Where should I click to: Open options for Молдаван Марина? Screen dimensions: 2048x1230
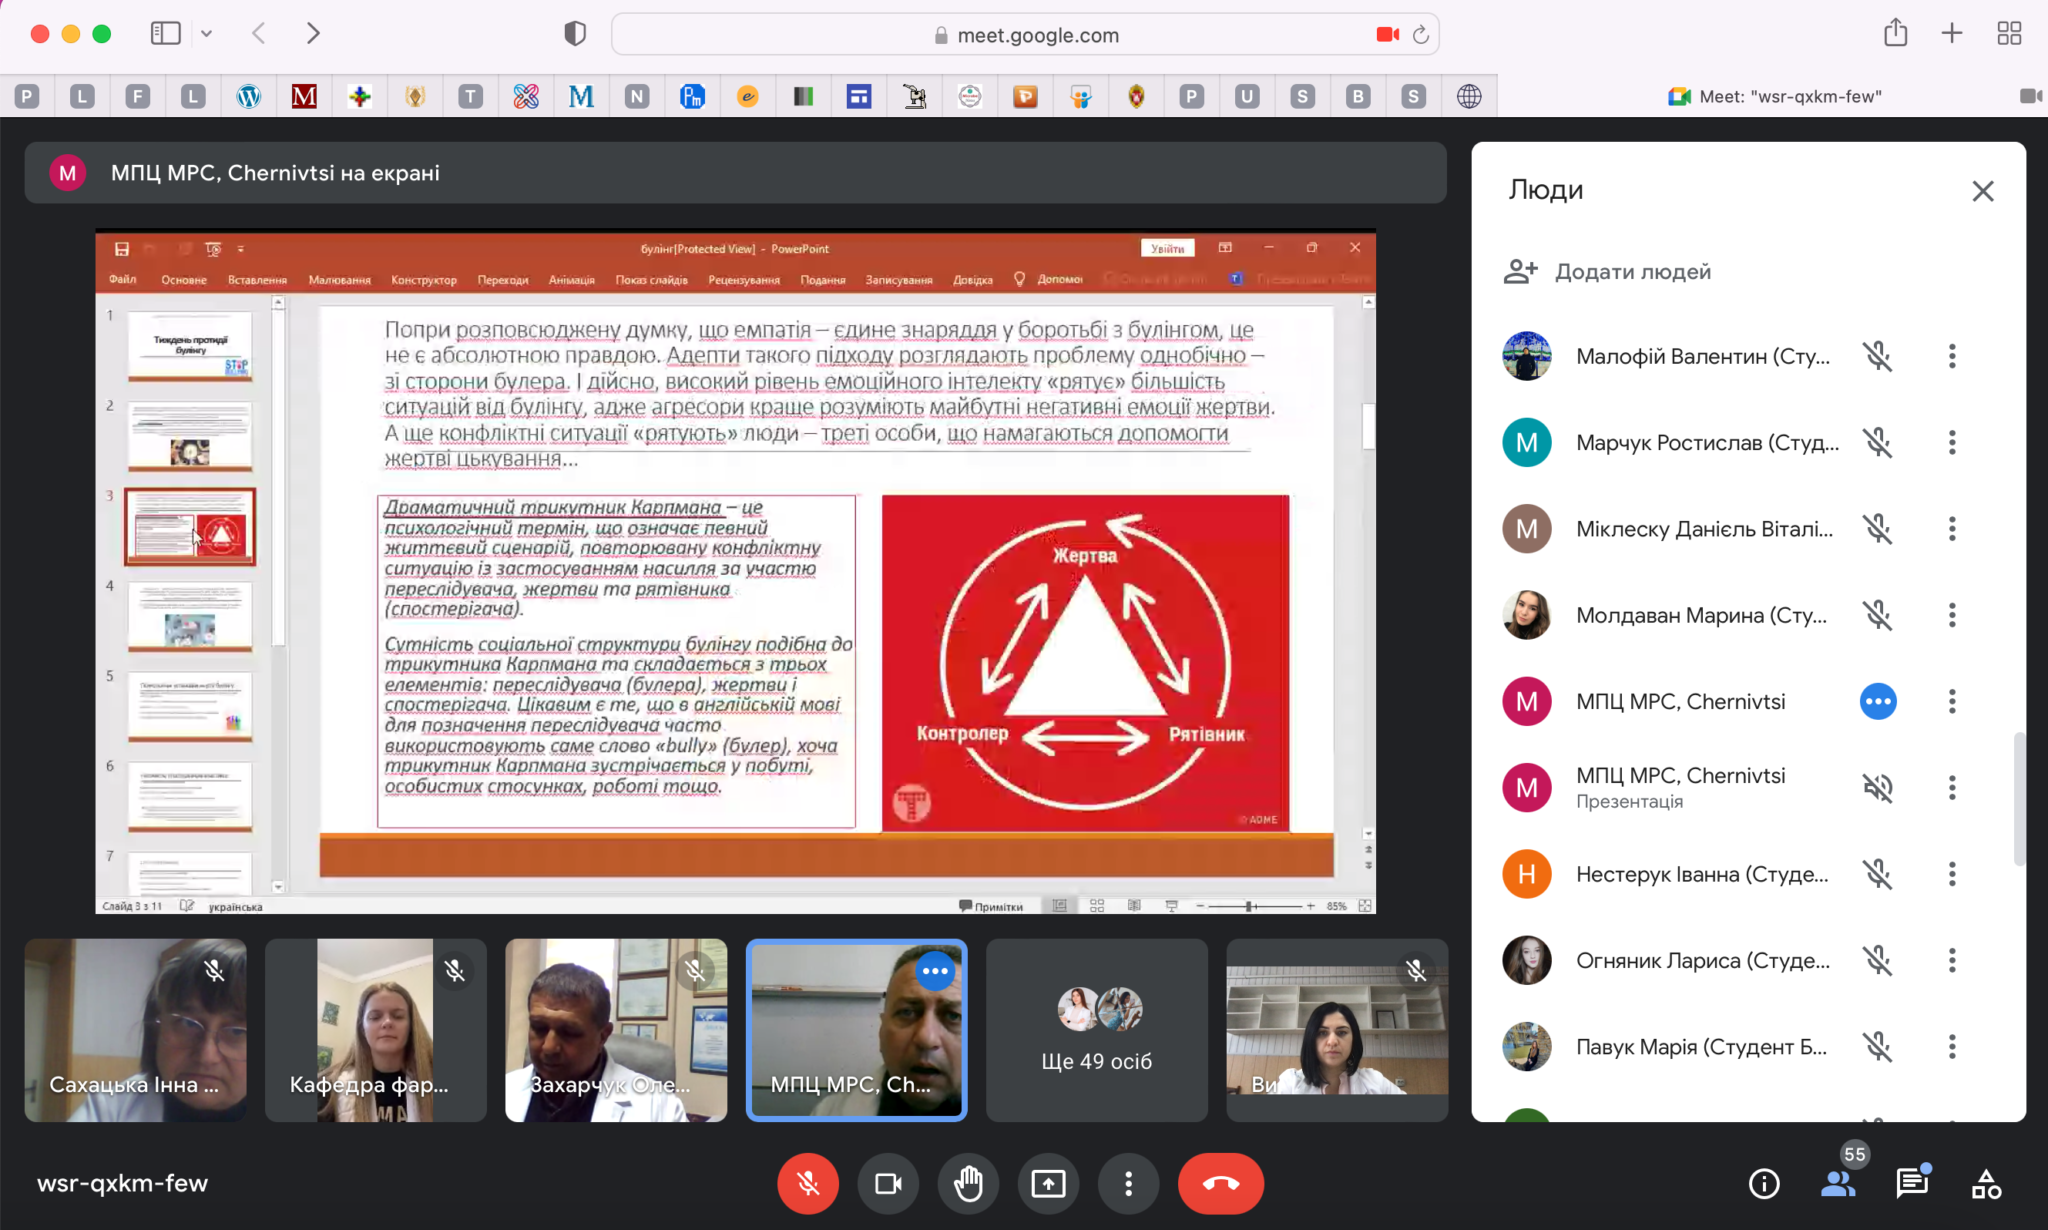coord(1951,615)
